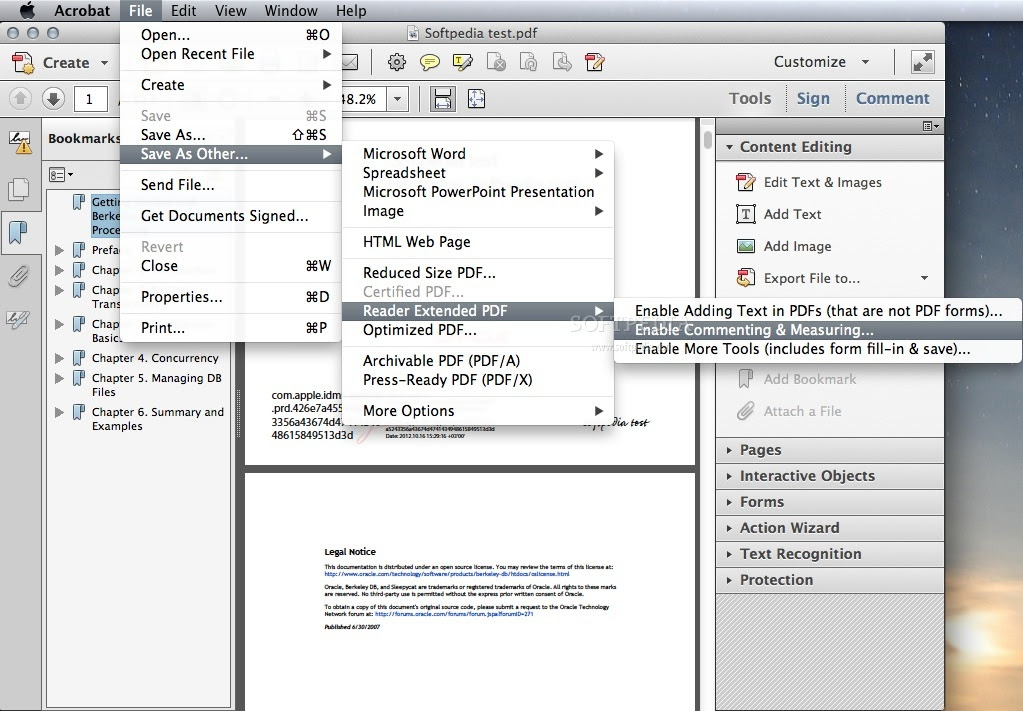
Task: Open the Customize dropdown
Action: pyautogui.click(x=821, y=62)
